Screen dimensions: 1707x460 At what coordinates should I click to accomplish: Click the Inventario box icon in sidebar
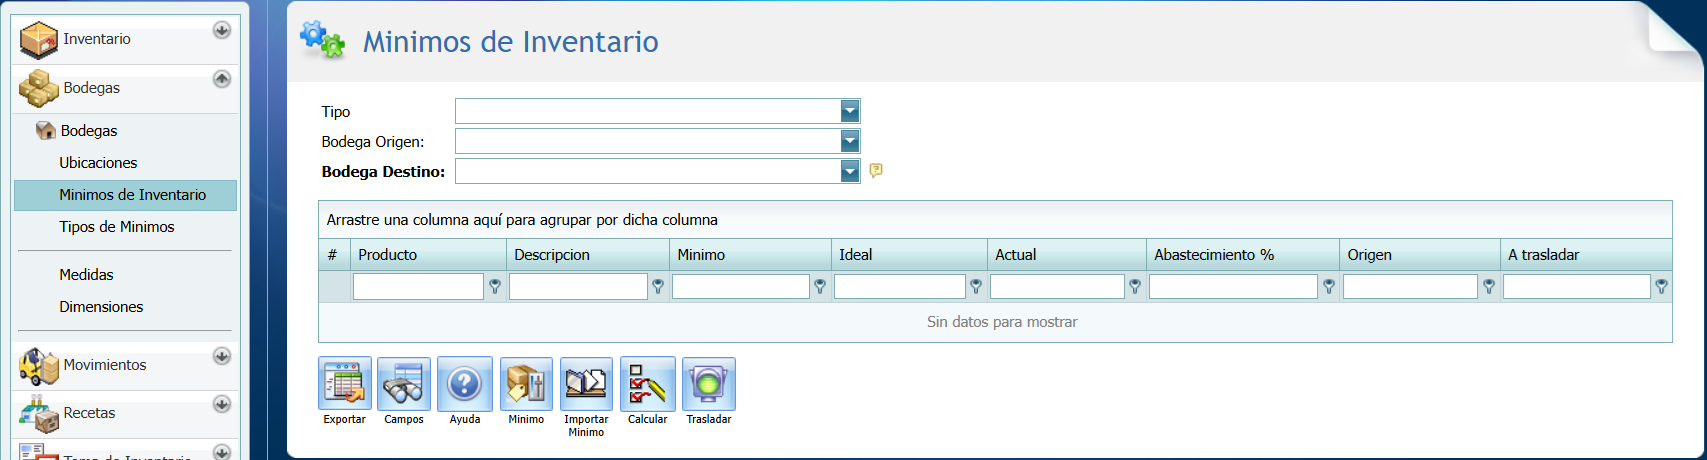tap(39, 40)
